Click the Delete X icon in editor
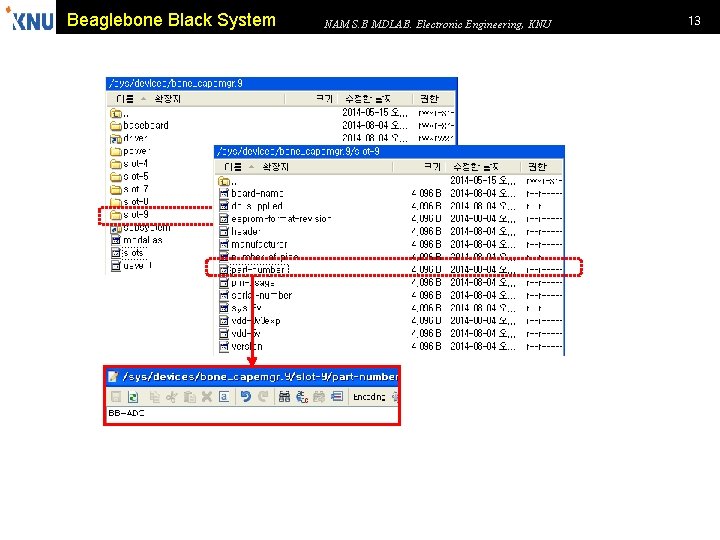This screenshot has height=540, width=720. pyautogui.click(x=207, y=397)
